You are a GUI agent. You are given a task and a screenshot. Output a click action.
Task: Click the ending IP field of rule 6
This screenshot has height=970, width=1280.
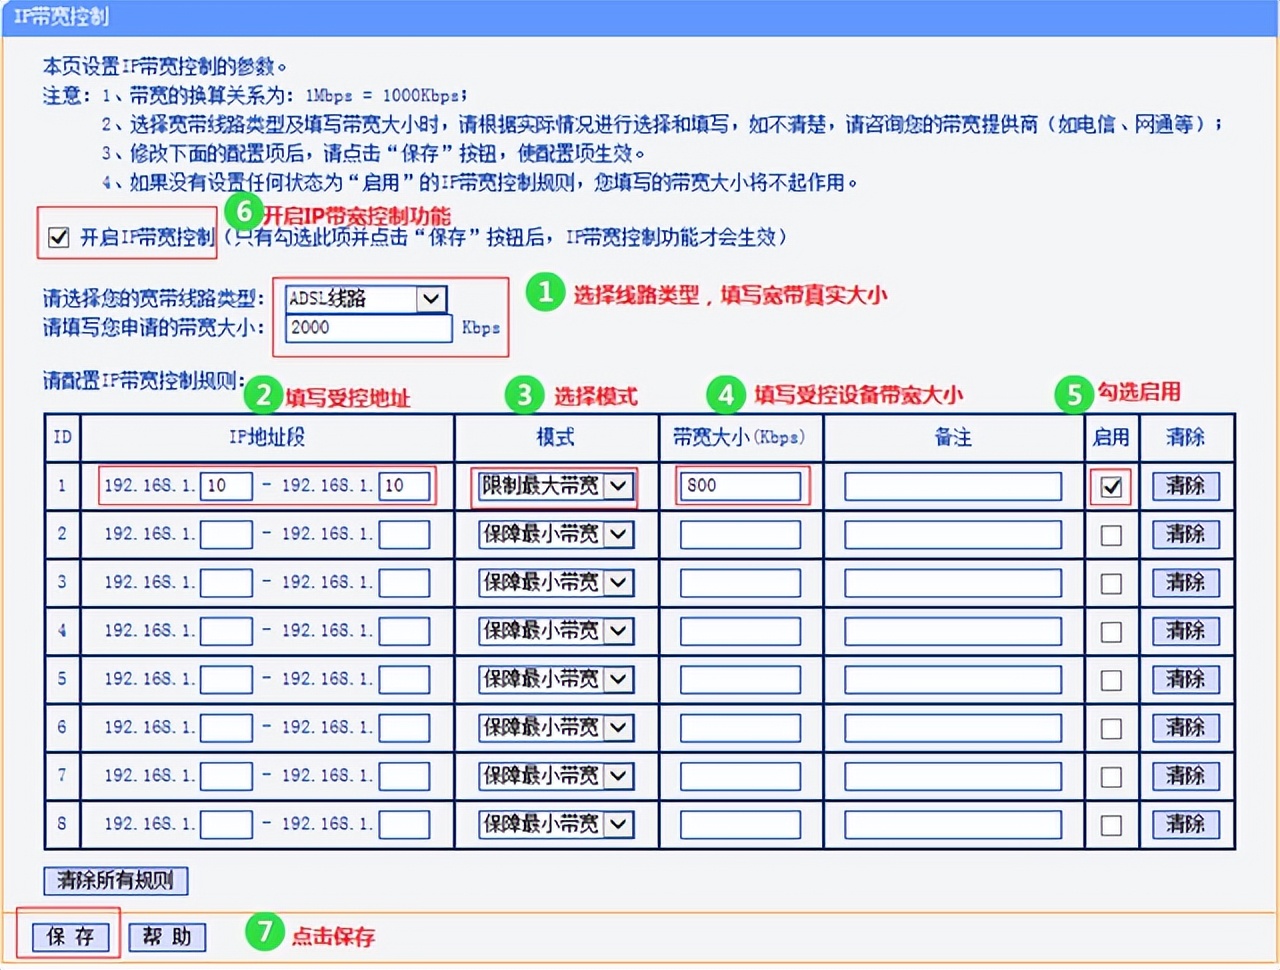click(405, 727)
